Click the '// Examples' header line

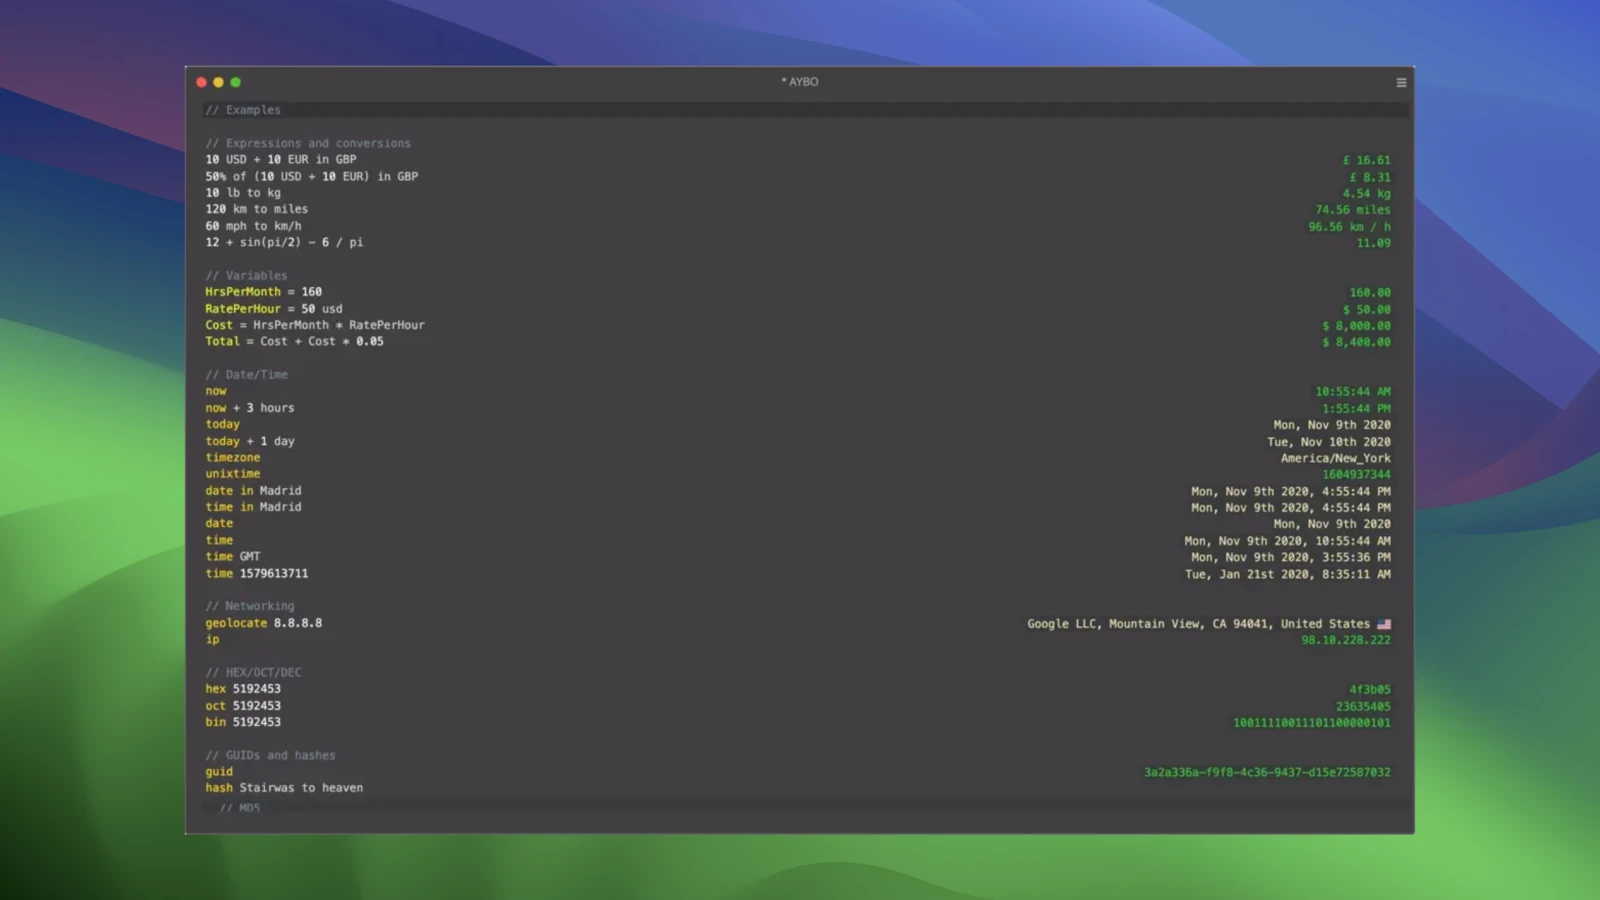point(243,110)
